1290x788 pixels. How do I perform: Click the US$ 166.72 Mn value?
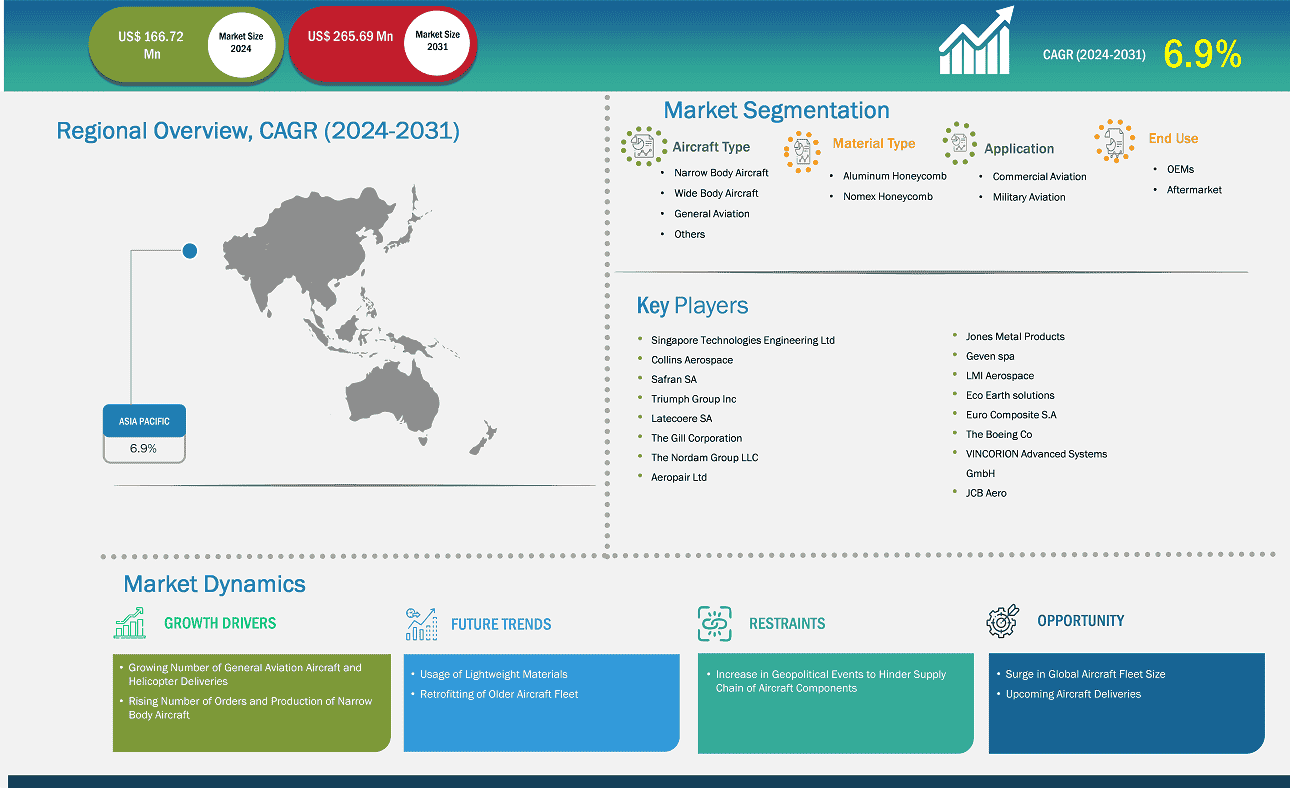[152, 45]
